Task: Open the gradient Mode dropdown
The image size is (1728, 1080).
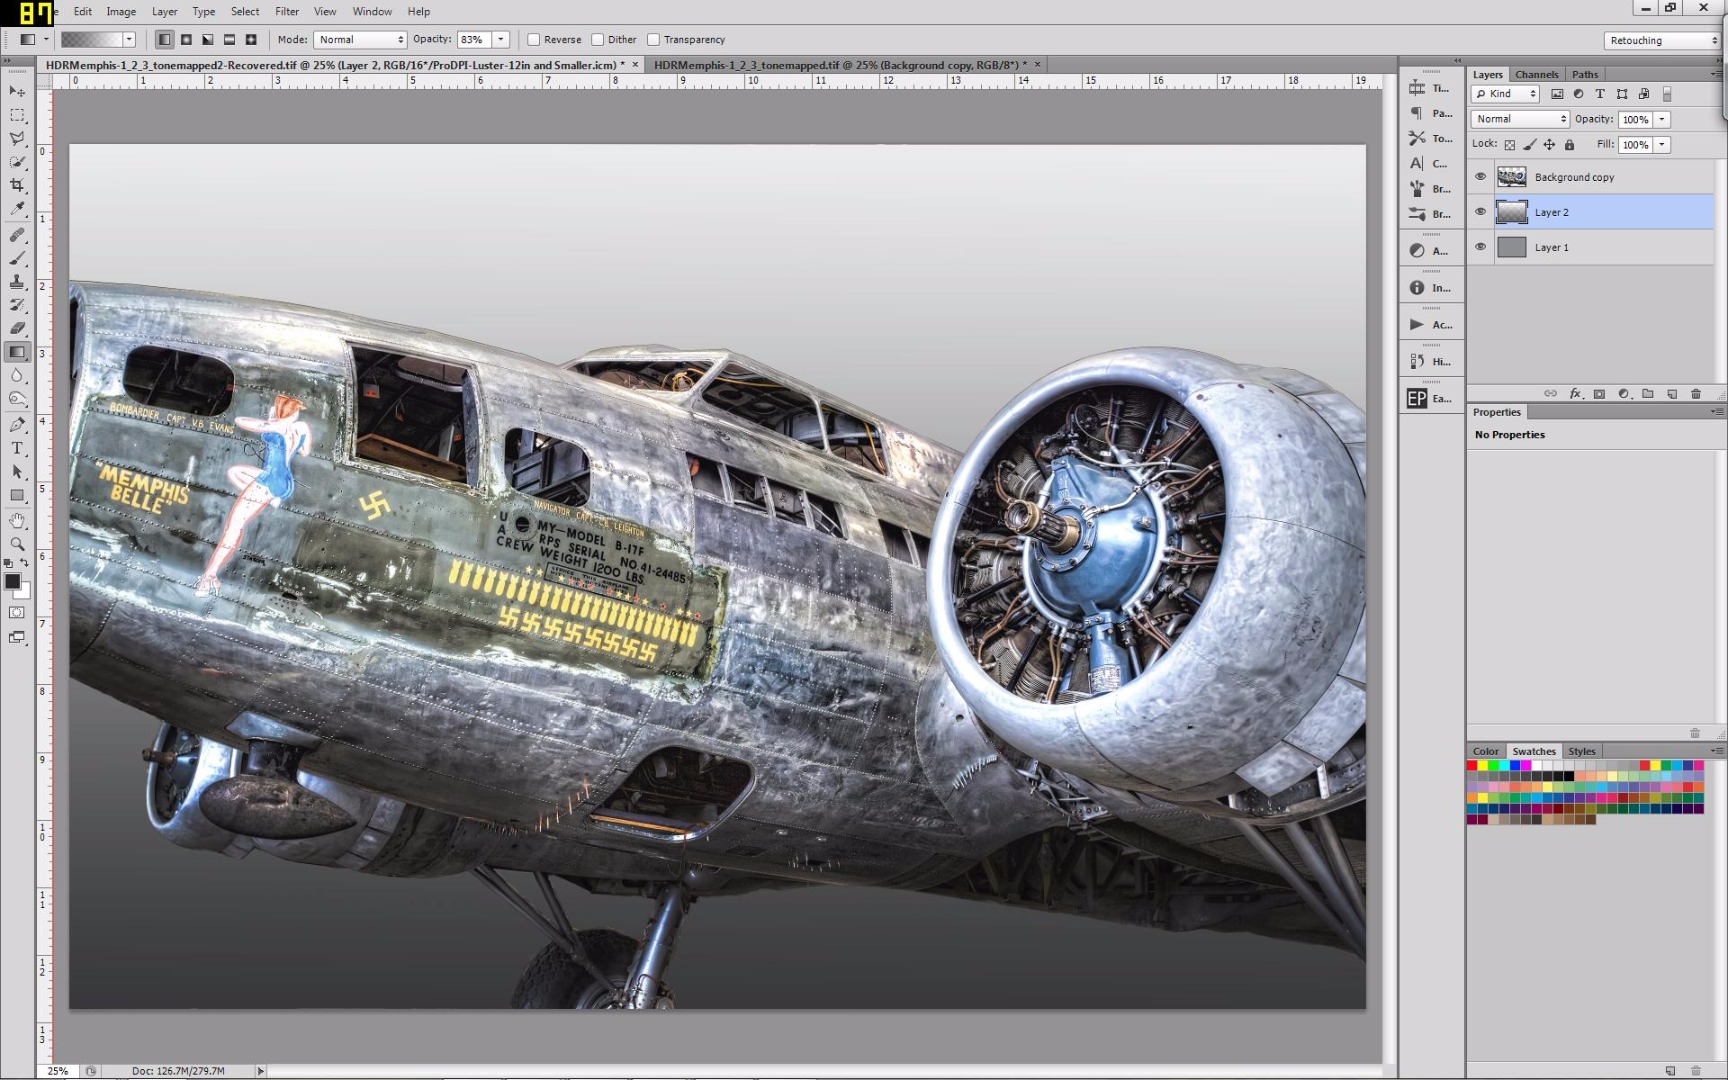Action: [360, 40]
